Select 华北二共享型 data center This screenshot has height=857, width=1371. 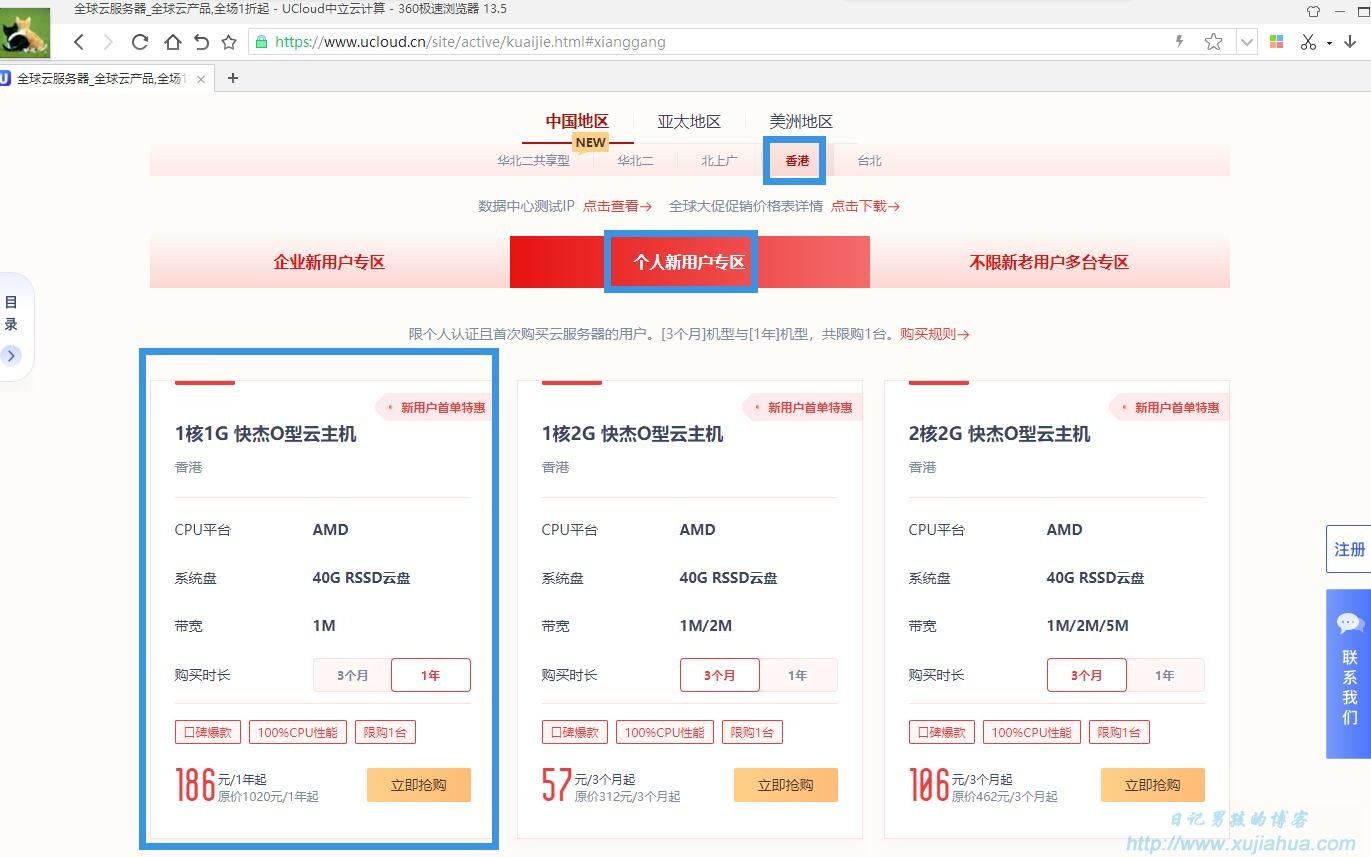533,161
